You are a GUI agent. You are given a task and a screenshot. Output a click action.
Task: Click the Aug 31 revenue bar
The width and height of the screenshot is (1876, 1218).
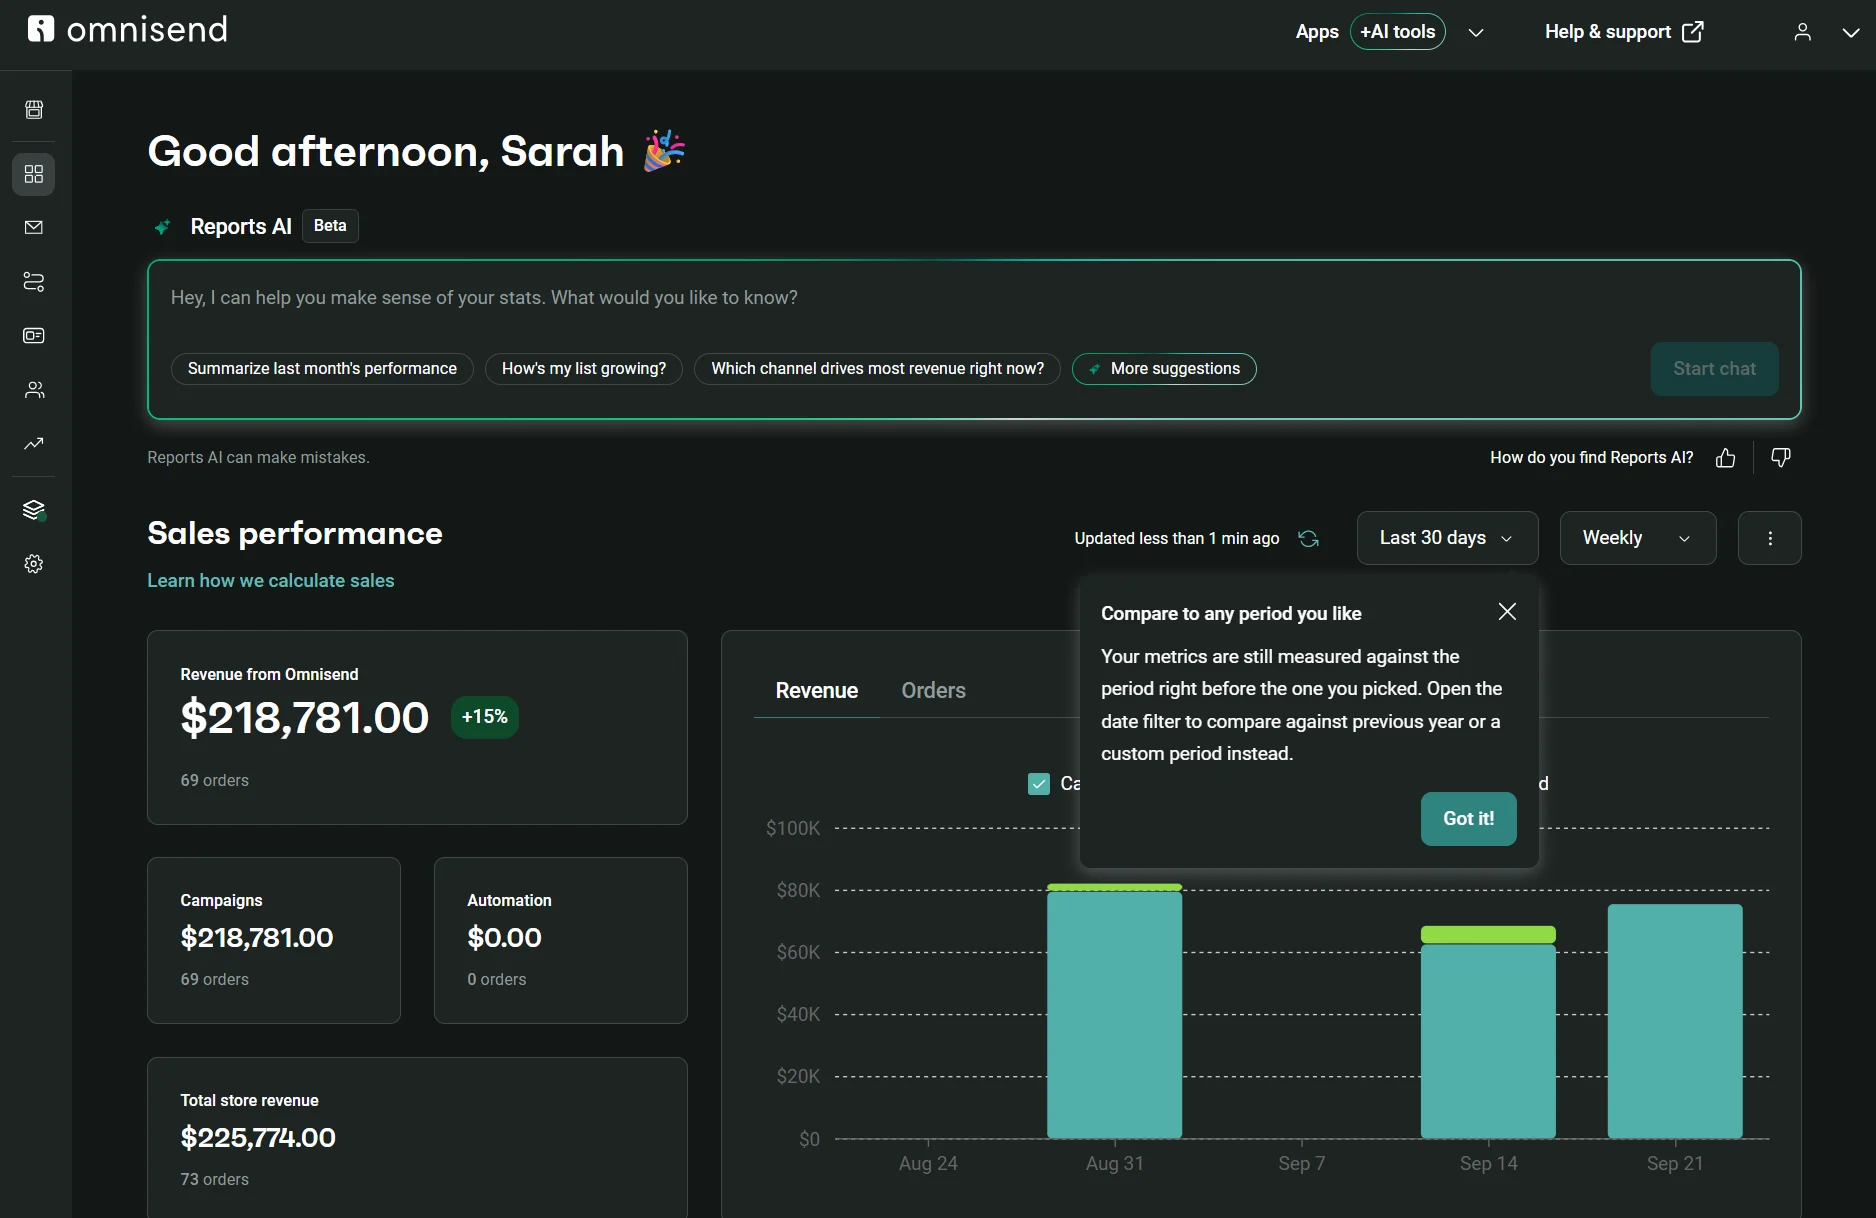1114,1011
